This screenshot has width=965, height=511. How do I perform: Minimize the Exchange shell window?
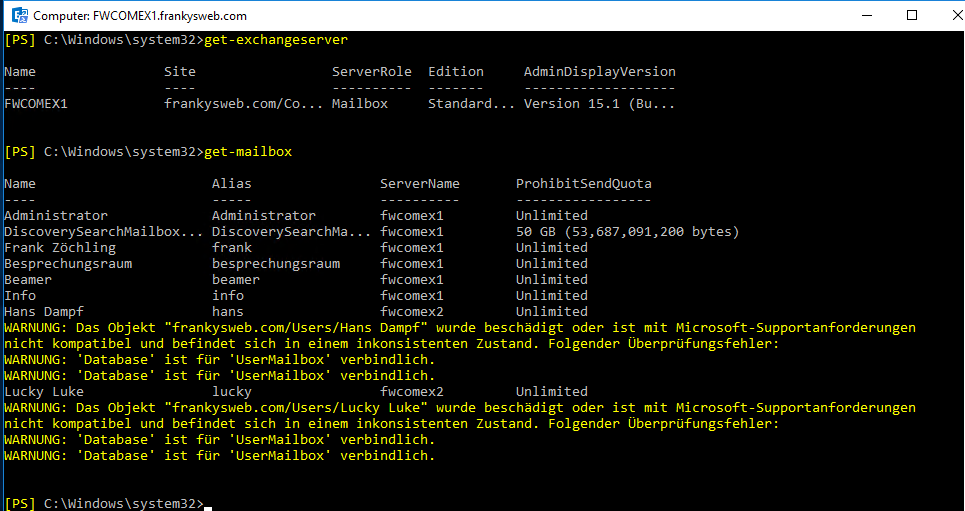(865, 16)
